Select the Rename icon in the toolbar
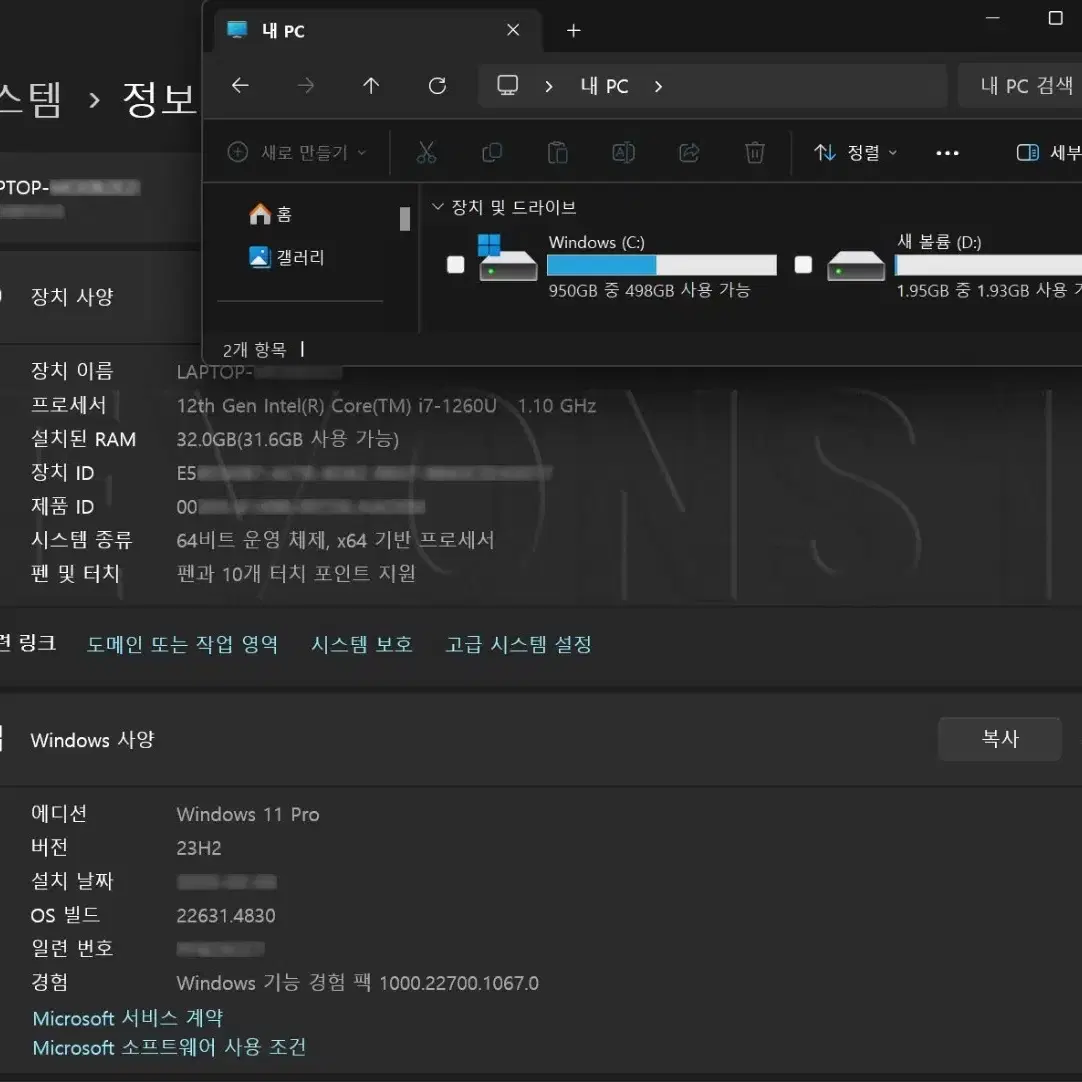The image size is (1082, 1082). click(x=622, y=152)
